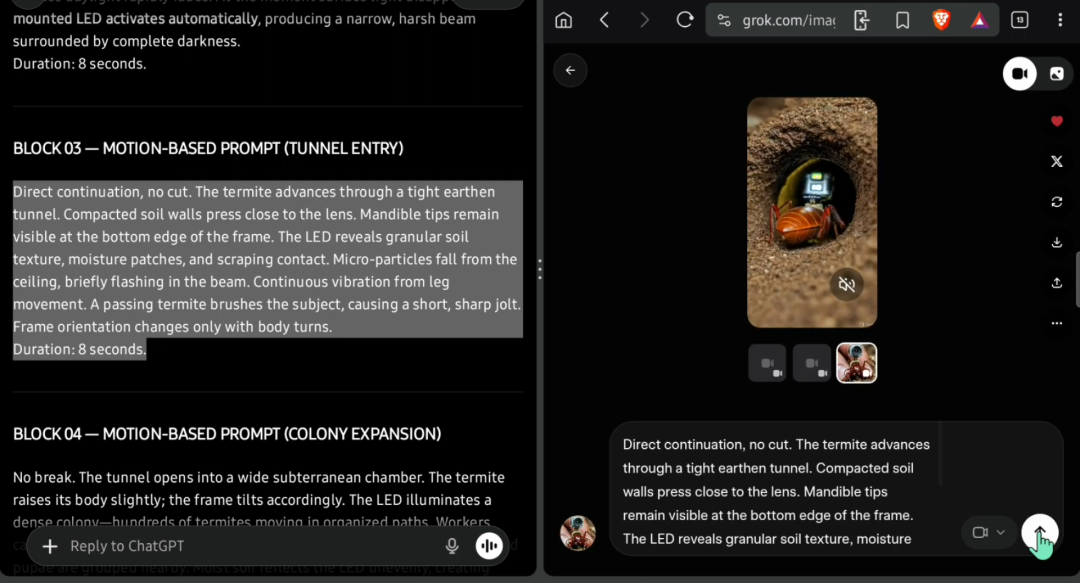
Task: Like the video with the heart icon
Action: [x=1057, y=121]
